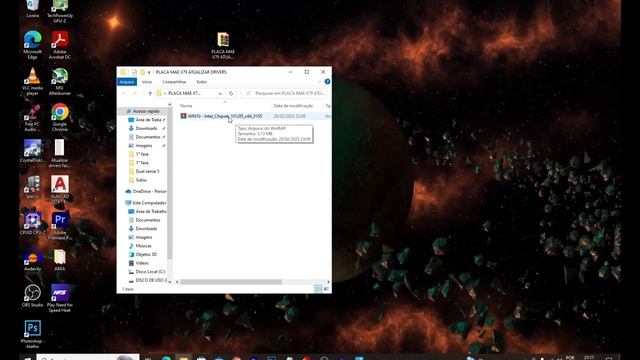Click the Properties icon in the Explorer title bar
Viewport: 640px width, 360px height.
pyautogui.click(x=134, y=72)
